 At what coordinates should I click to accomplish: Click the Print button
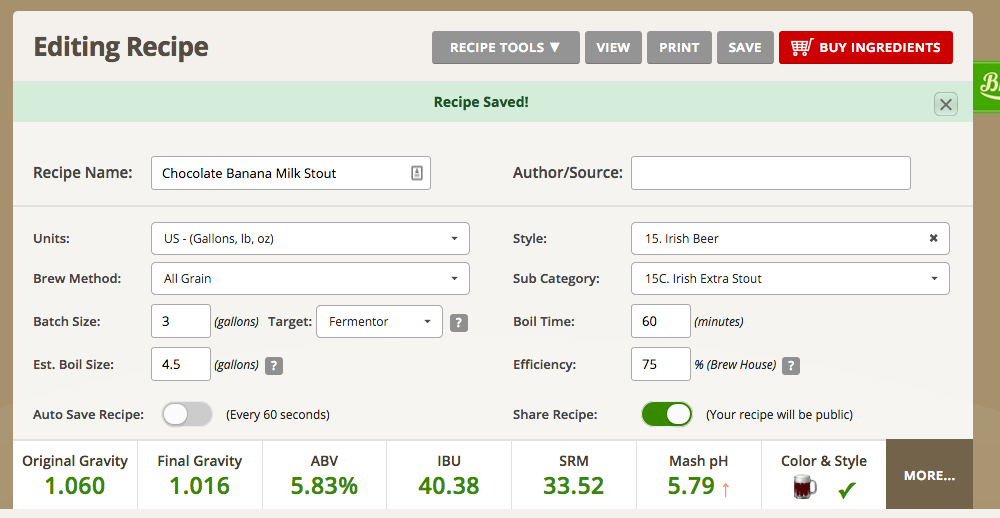point(679,47)
